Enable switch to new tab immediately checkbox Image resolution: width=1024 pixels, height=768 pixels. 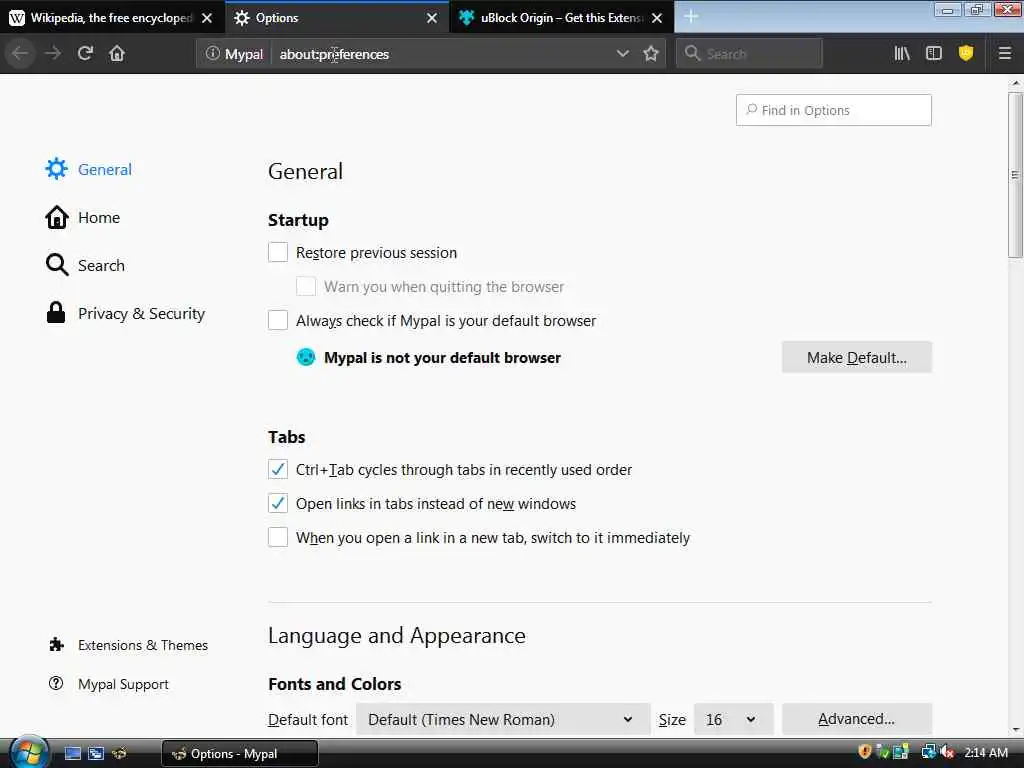tap(278, 537)
